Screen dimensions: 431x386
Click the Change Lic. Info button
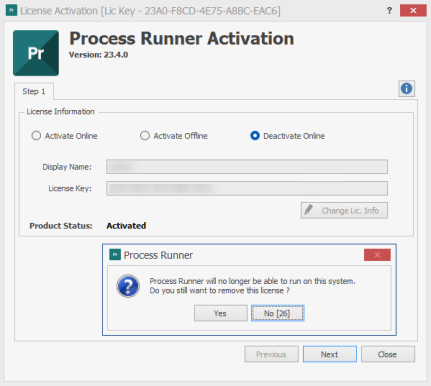coord(344,211)
